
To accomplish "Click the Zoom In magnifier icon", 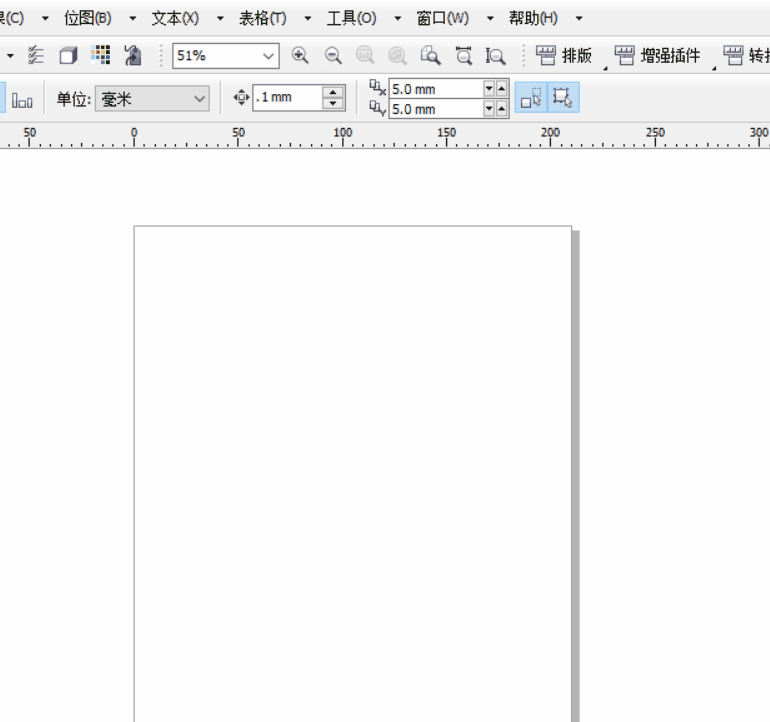I will tap(299, 56).
